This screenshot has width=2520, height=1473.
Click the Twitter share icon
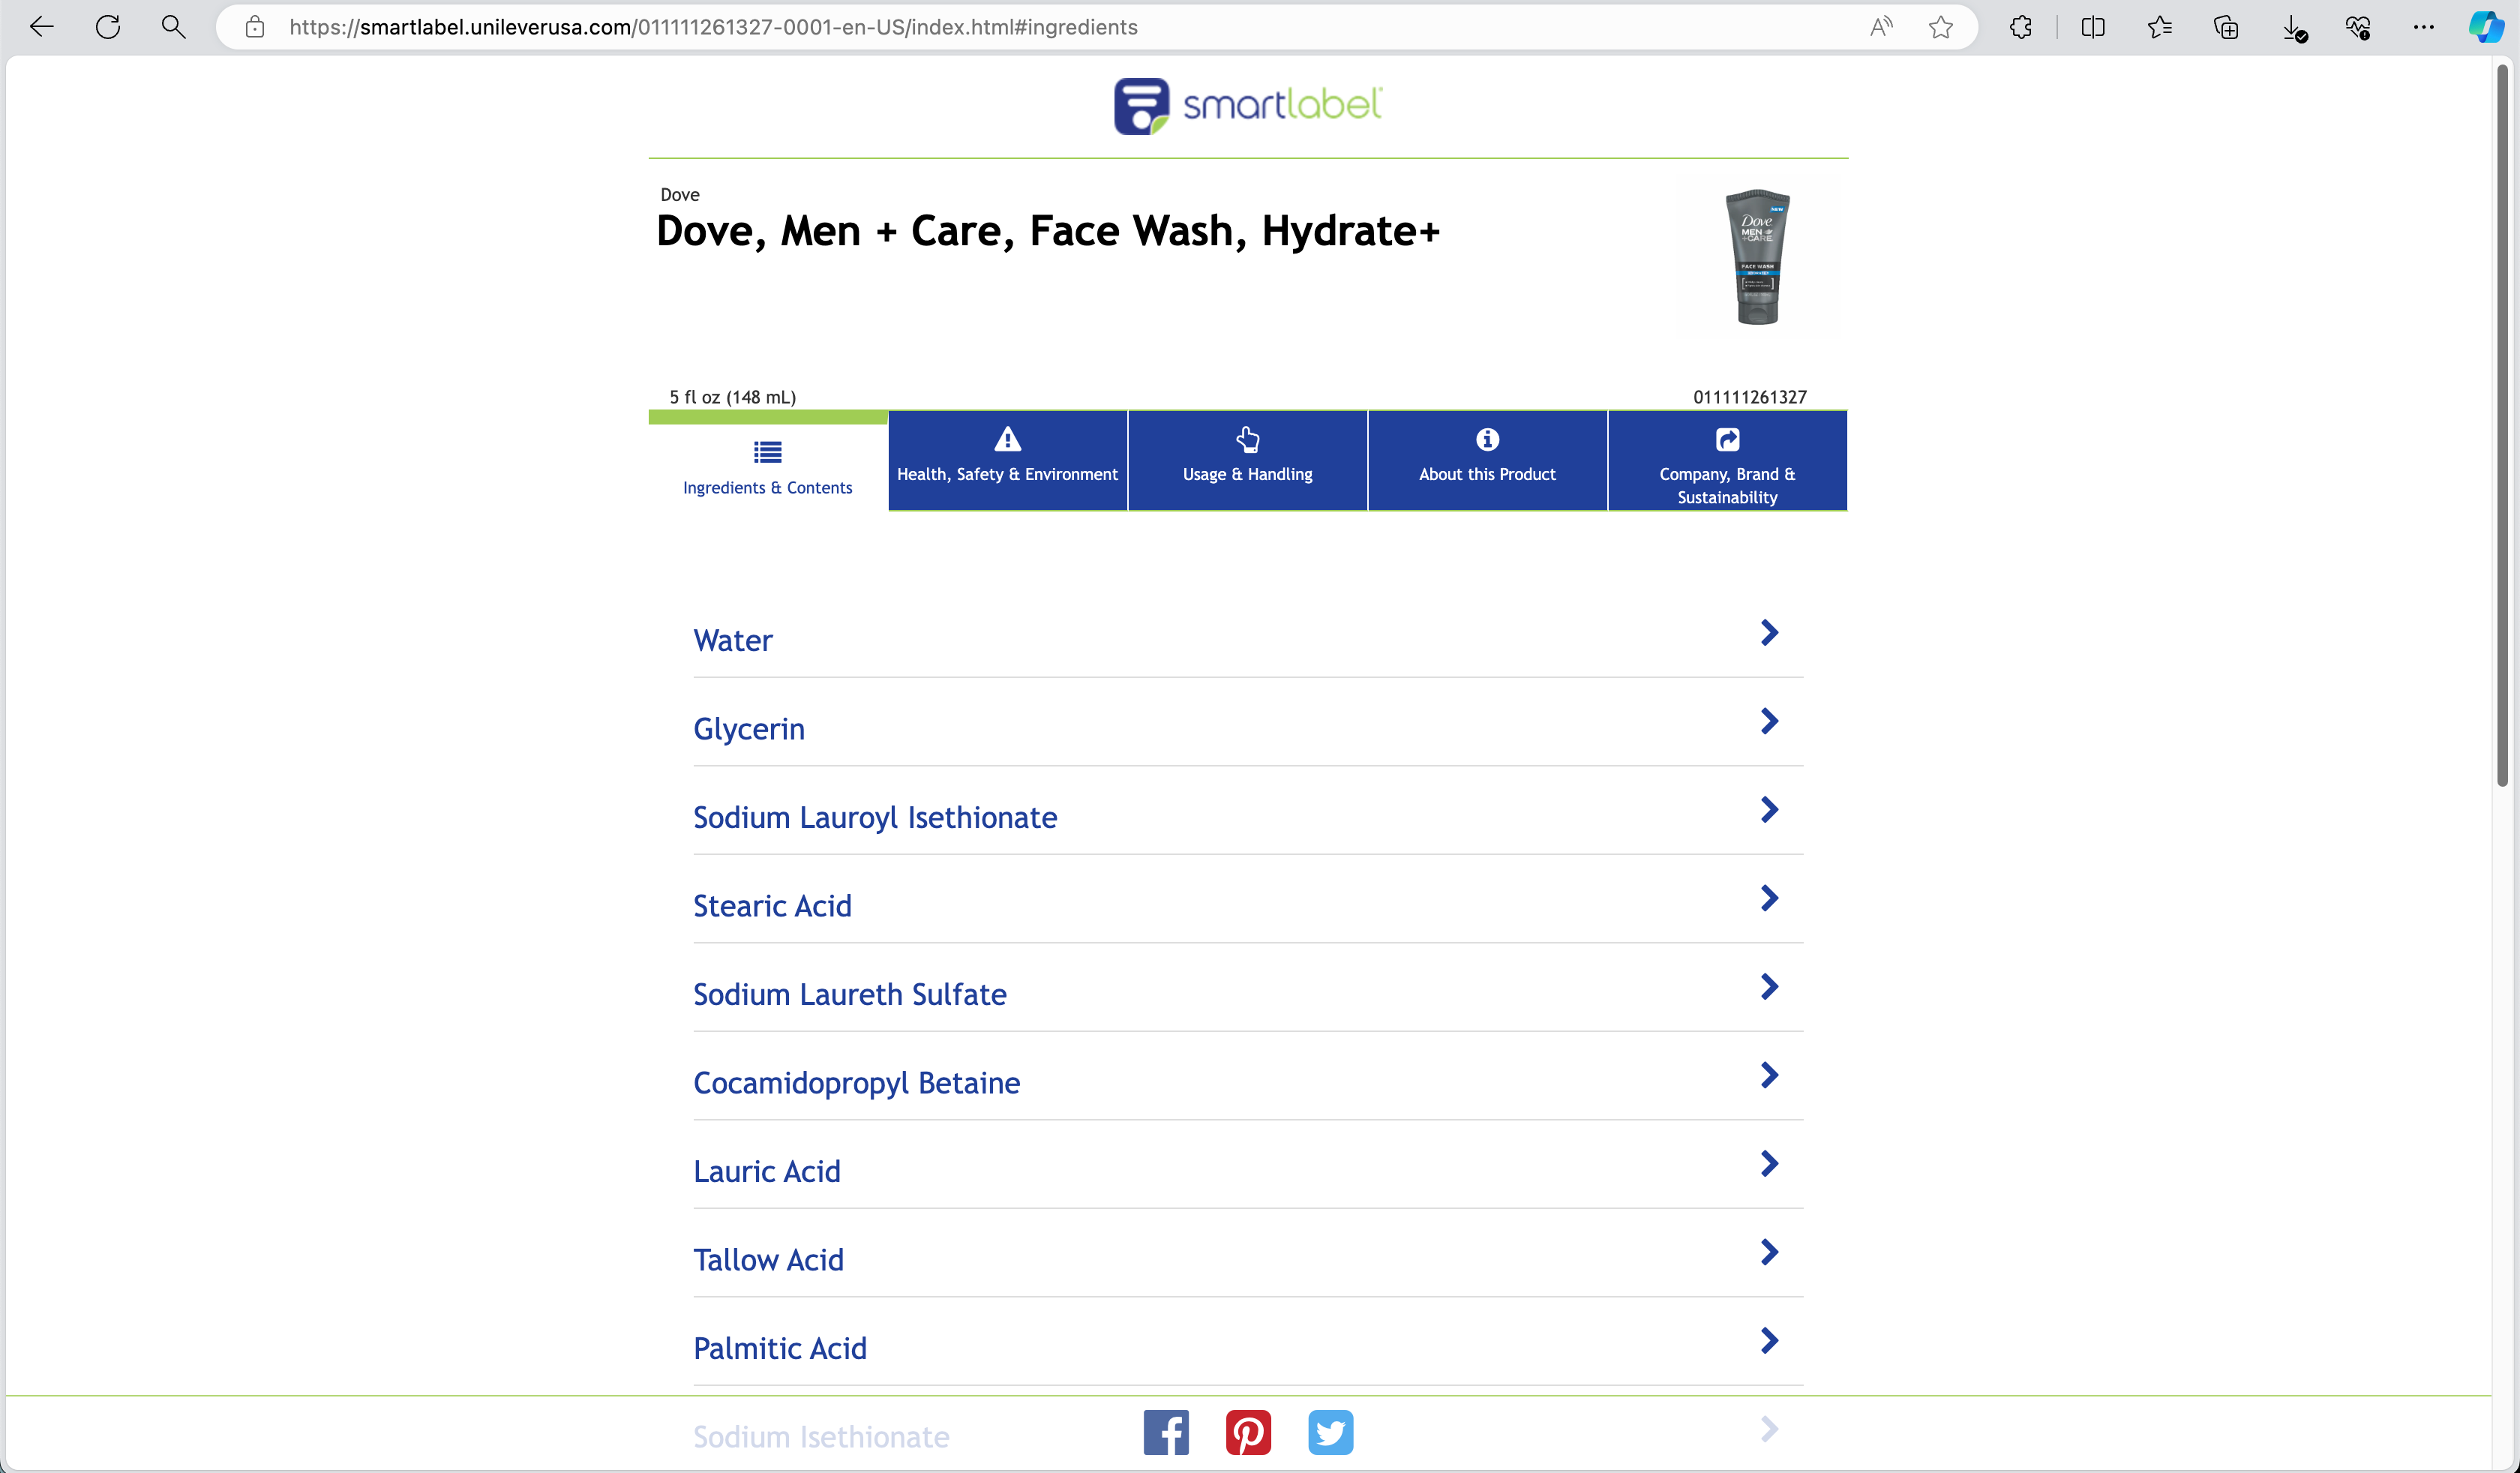[x=1330, y=1432]
